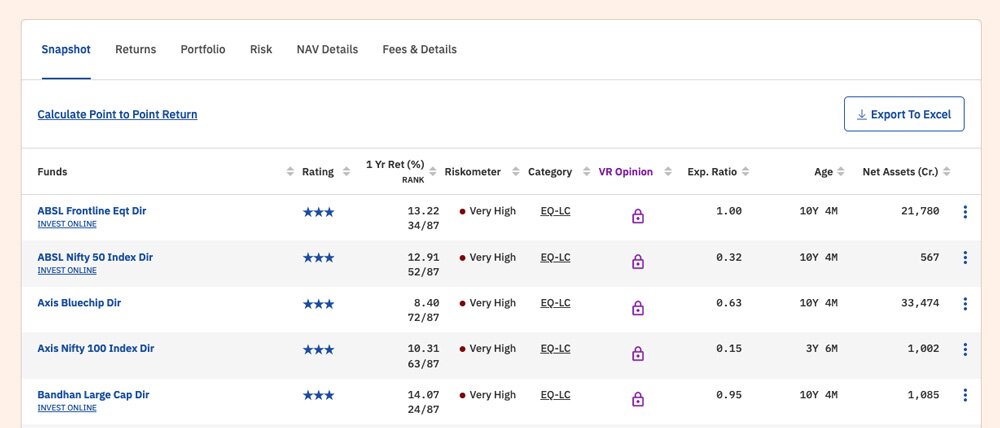Open kebab menu for Bandhan Large Cap Dir
The height and width of the screenshot is (428, 1000).
click(965, 395)
